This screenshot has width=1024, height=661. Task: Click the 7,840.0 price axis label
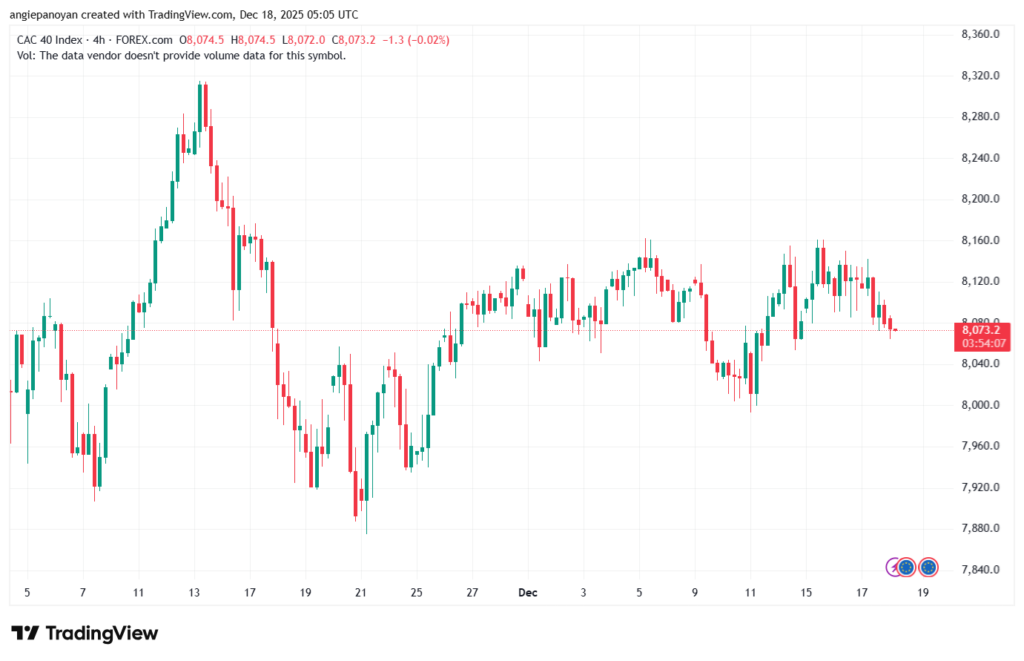(980, 570)
